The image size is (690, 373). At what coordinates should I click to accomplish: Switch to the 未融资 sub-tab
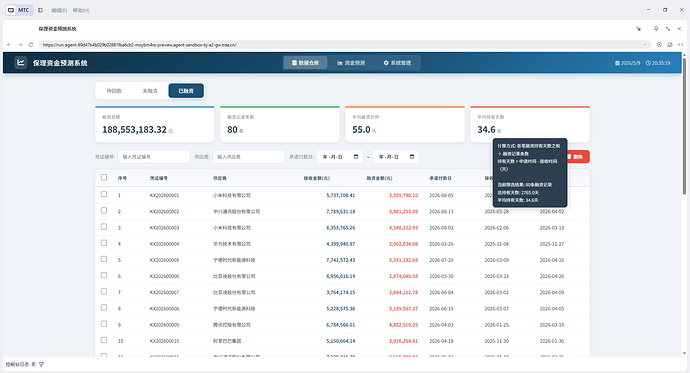point(150,91)
